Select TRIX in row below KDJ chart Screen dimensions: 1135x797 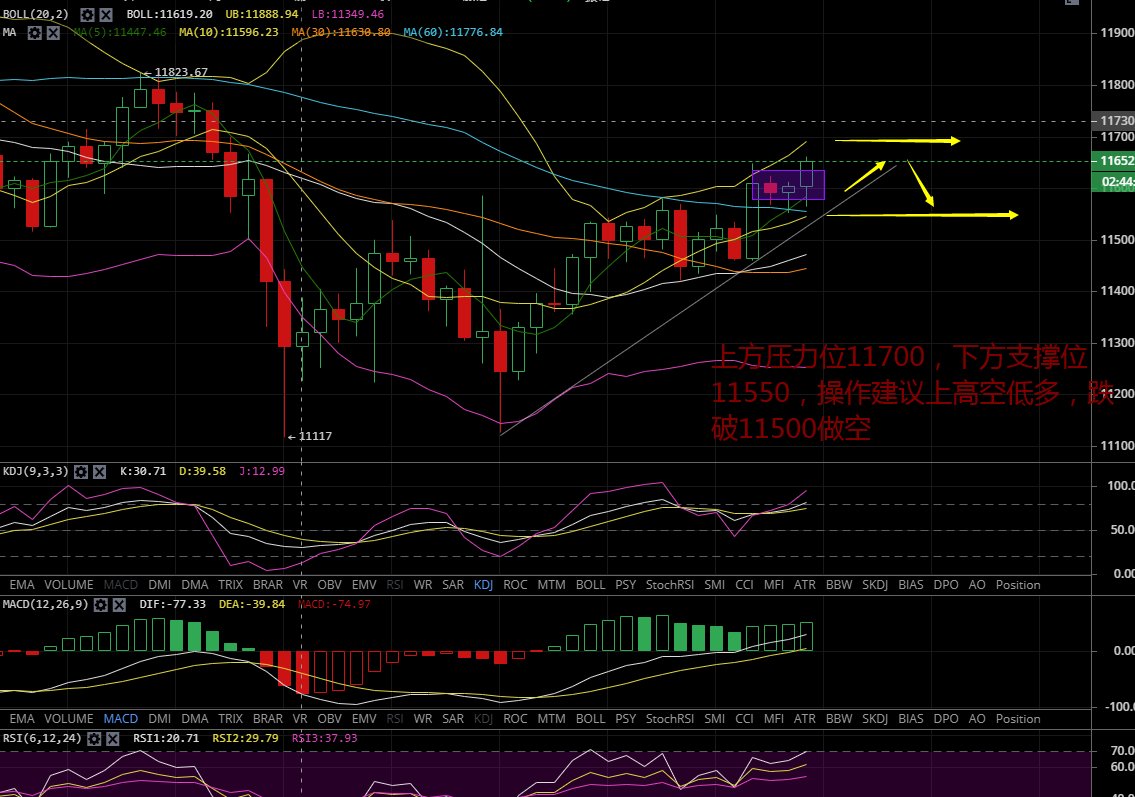(x=230, y=585)
